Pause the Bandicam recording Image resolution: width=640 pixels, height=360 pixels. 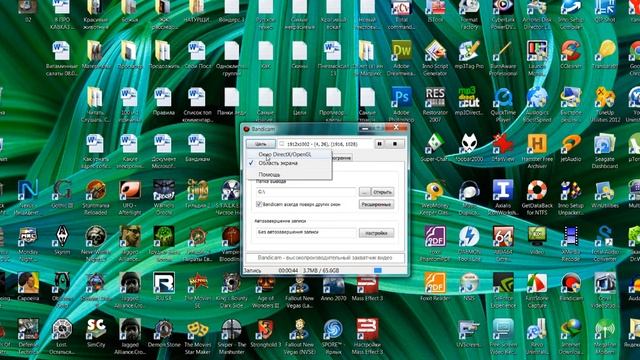point(380,144)
